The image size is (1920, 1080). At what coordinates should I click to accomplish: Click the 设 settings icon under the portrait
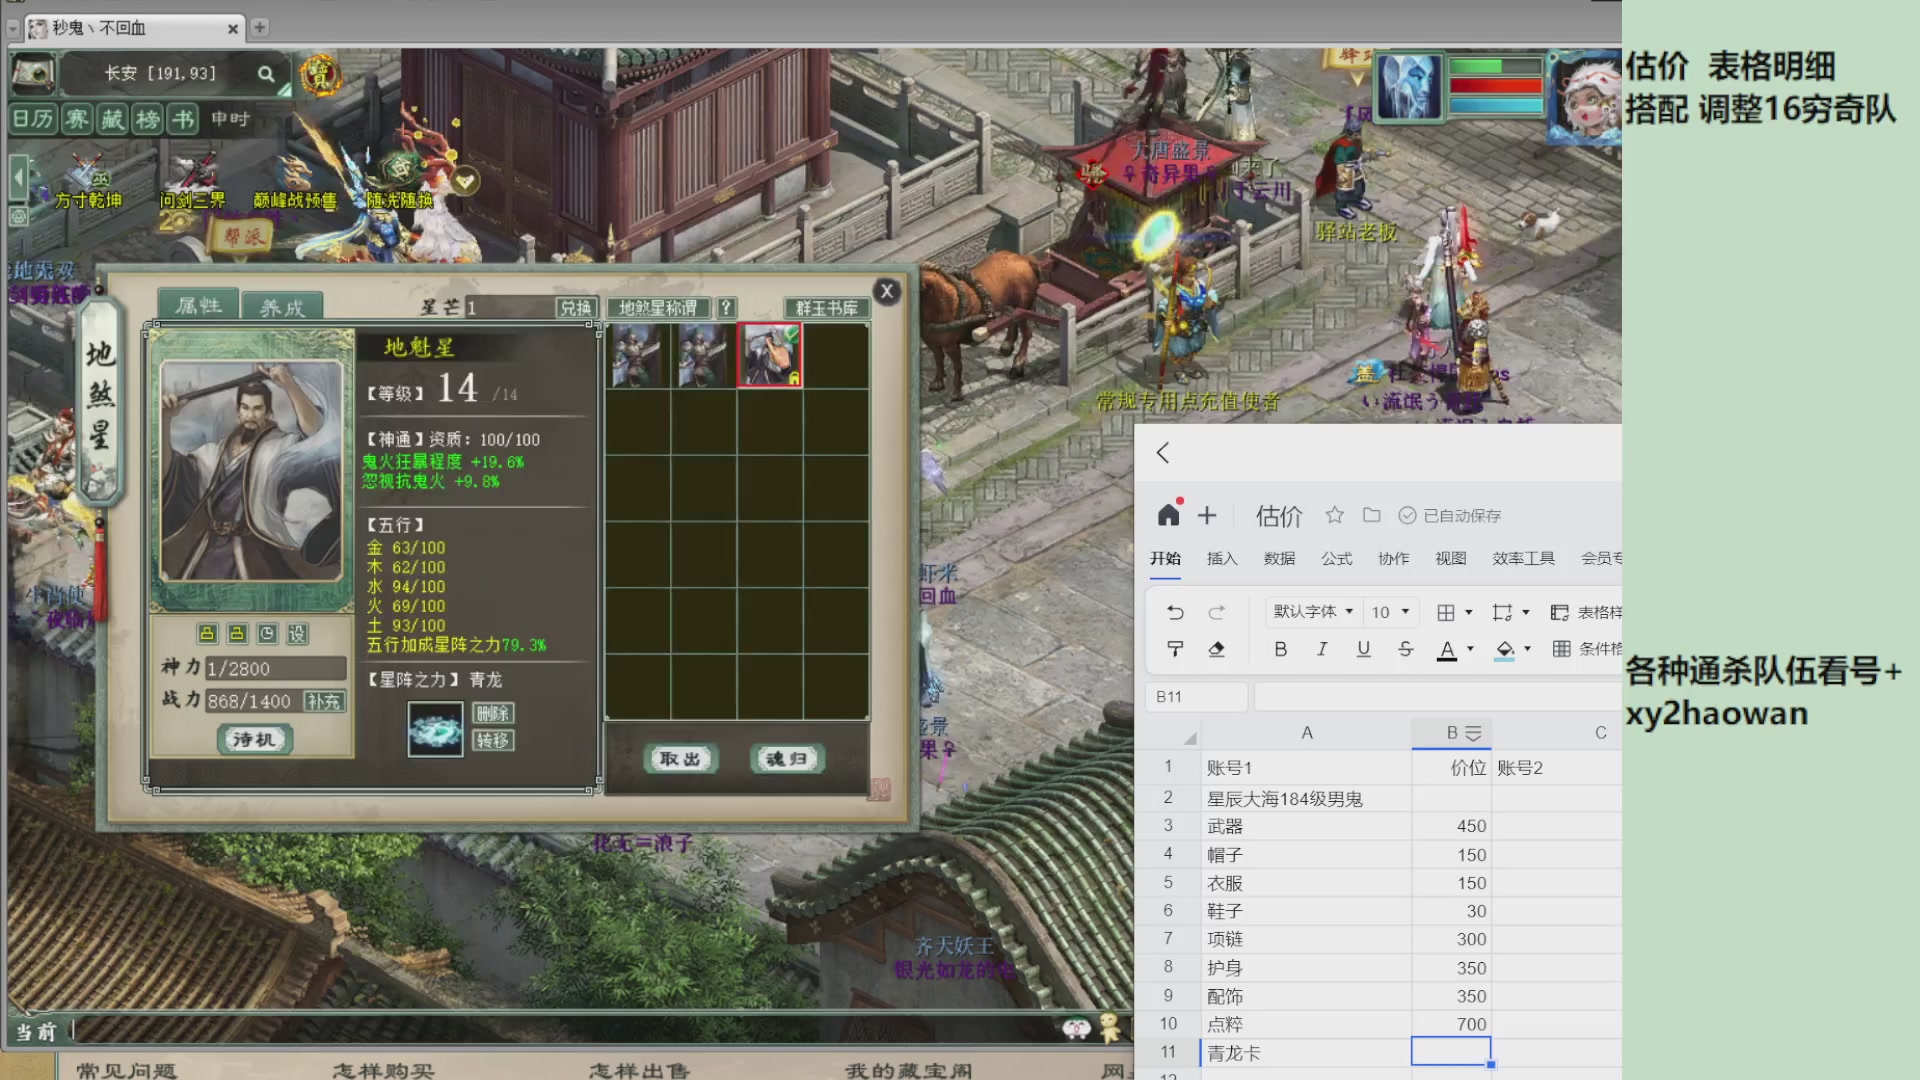pyautogui.click(x=297, y=633)
